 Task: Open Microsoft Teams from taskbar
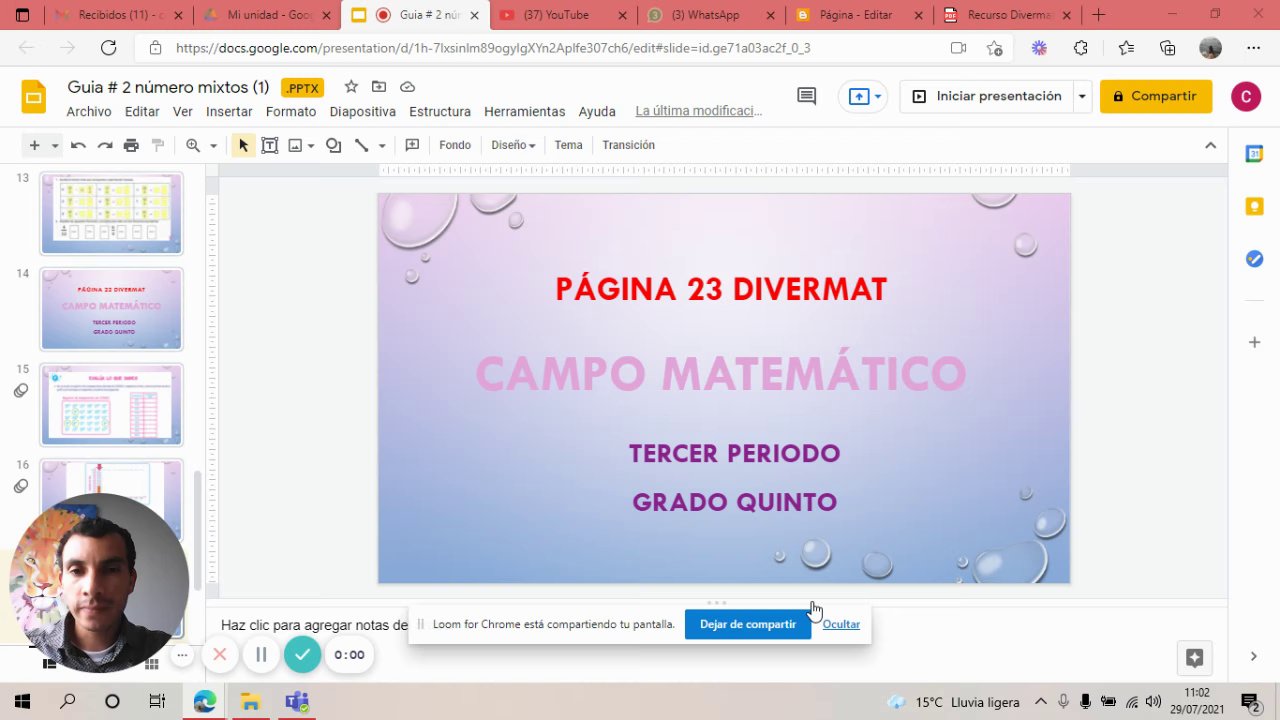pyautogui.click(x=296, y=702)
